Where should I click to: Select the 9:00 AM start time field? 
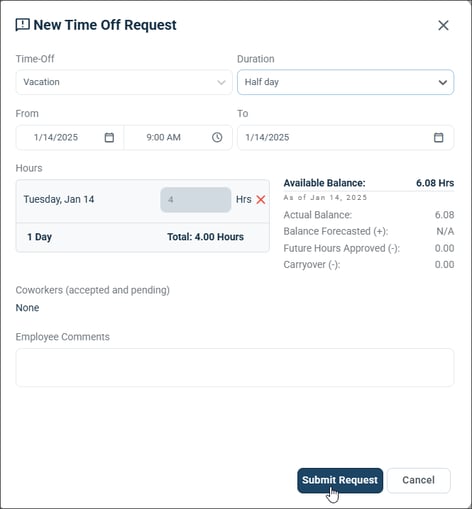pos(178,137)
